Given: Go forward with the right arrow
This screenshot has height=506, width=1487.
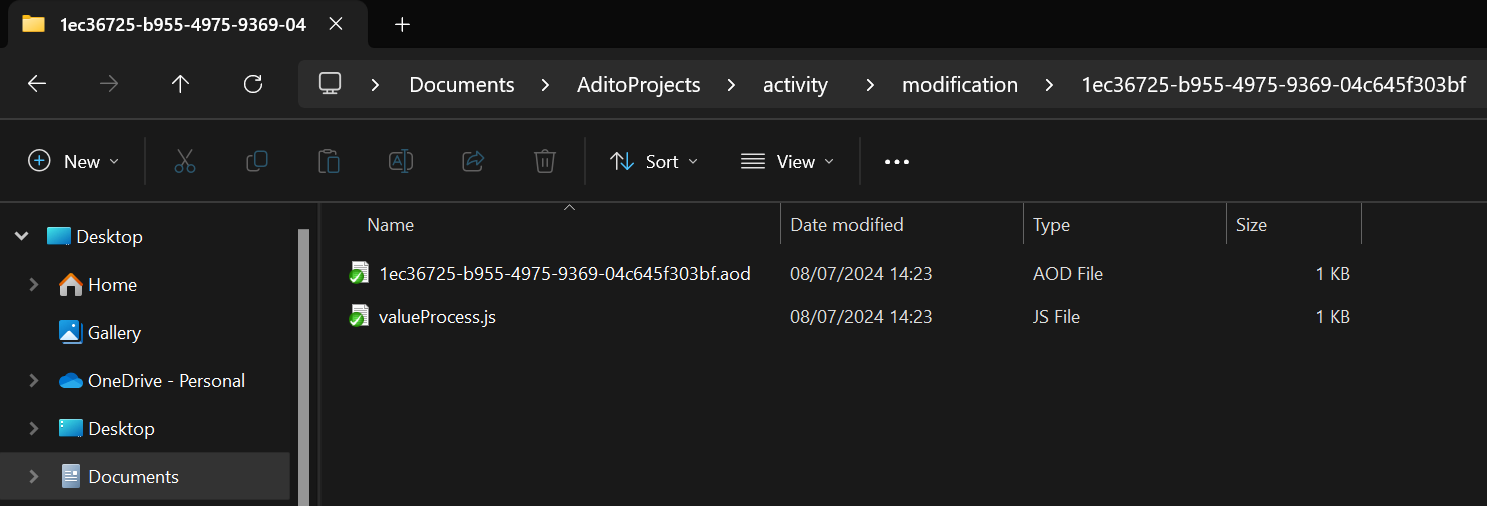Looking at the screenshot, I should tap(109, 84).
